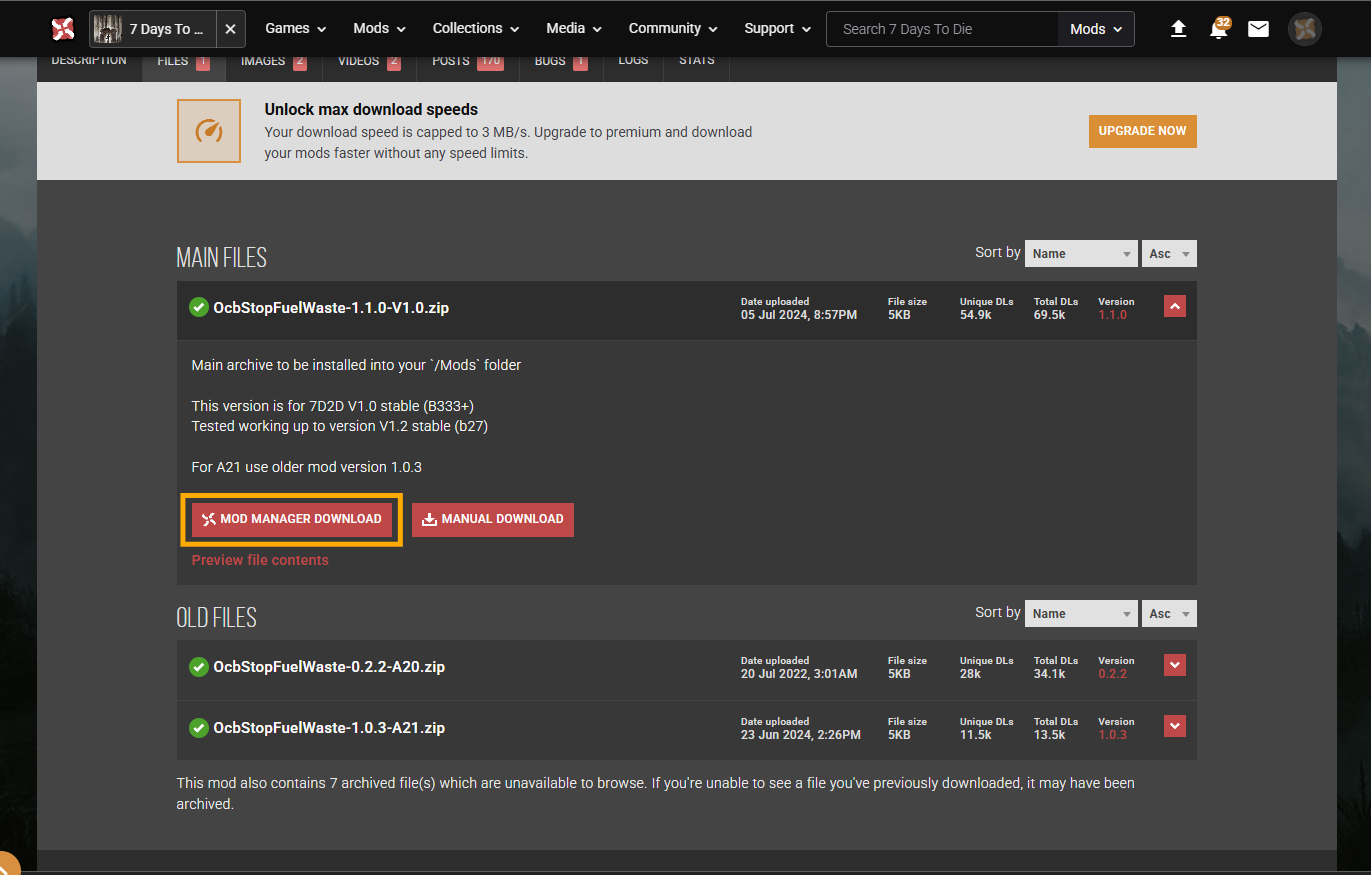
Task: Click the file name OcbStopFuelWaste-1.0.3-A21.zip
Action: tap(329, 728)
